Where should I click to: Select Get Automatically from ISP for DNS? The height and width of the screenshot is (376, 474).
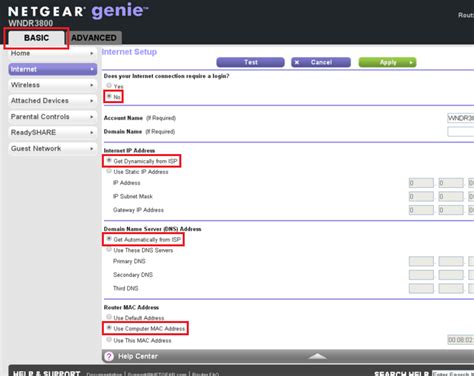click(109, 239)
